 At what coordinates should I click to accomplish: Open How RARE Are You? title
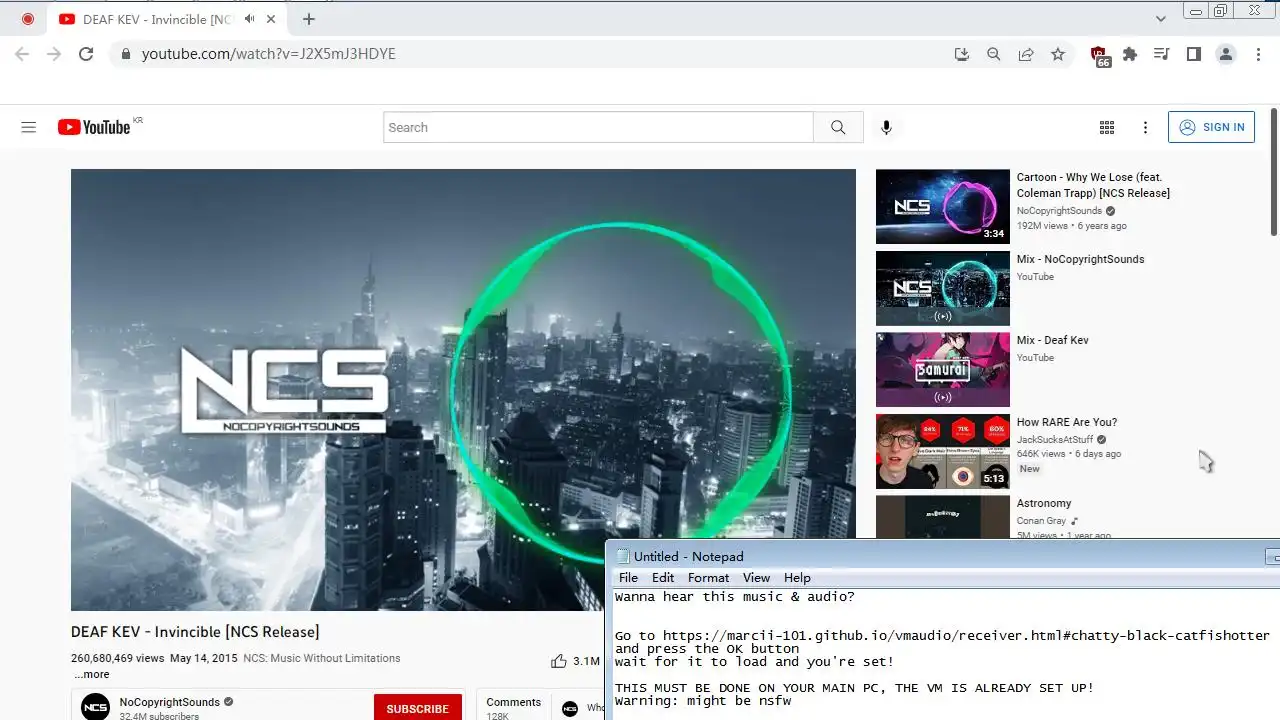1067,422
